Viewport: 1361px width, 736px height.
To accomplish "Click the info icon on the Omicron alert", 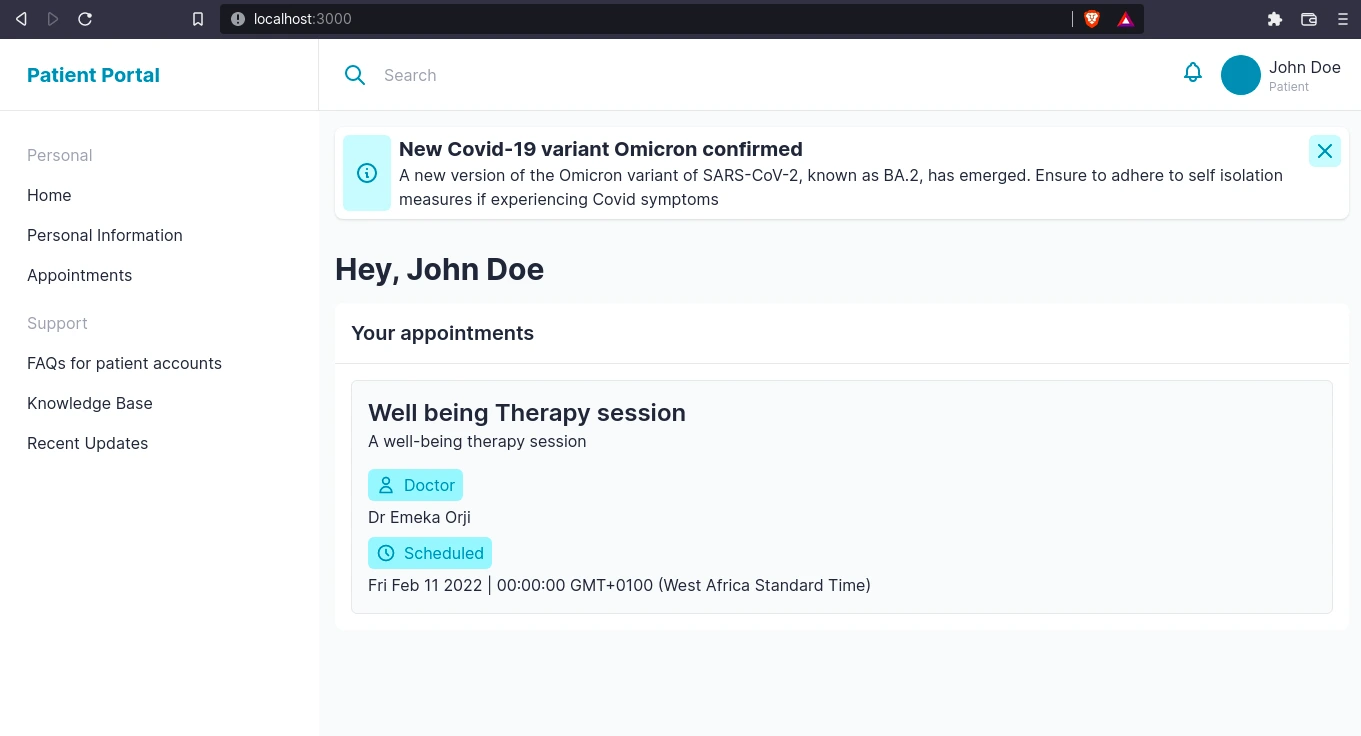I will [367, 173].
